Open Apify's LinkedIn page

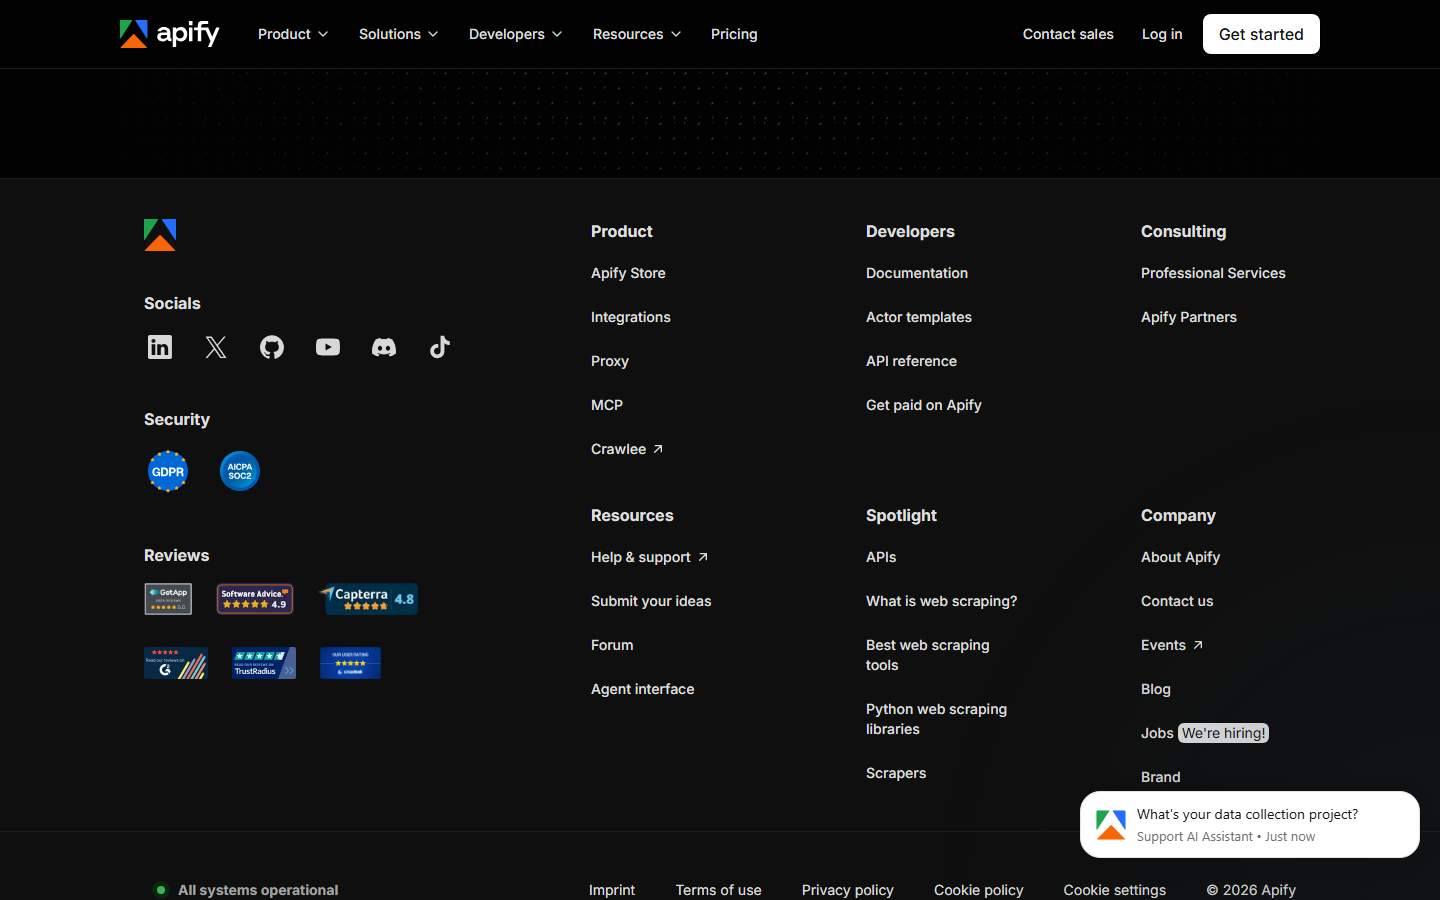point(160,347)
